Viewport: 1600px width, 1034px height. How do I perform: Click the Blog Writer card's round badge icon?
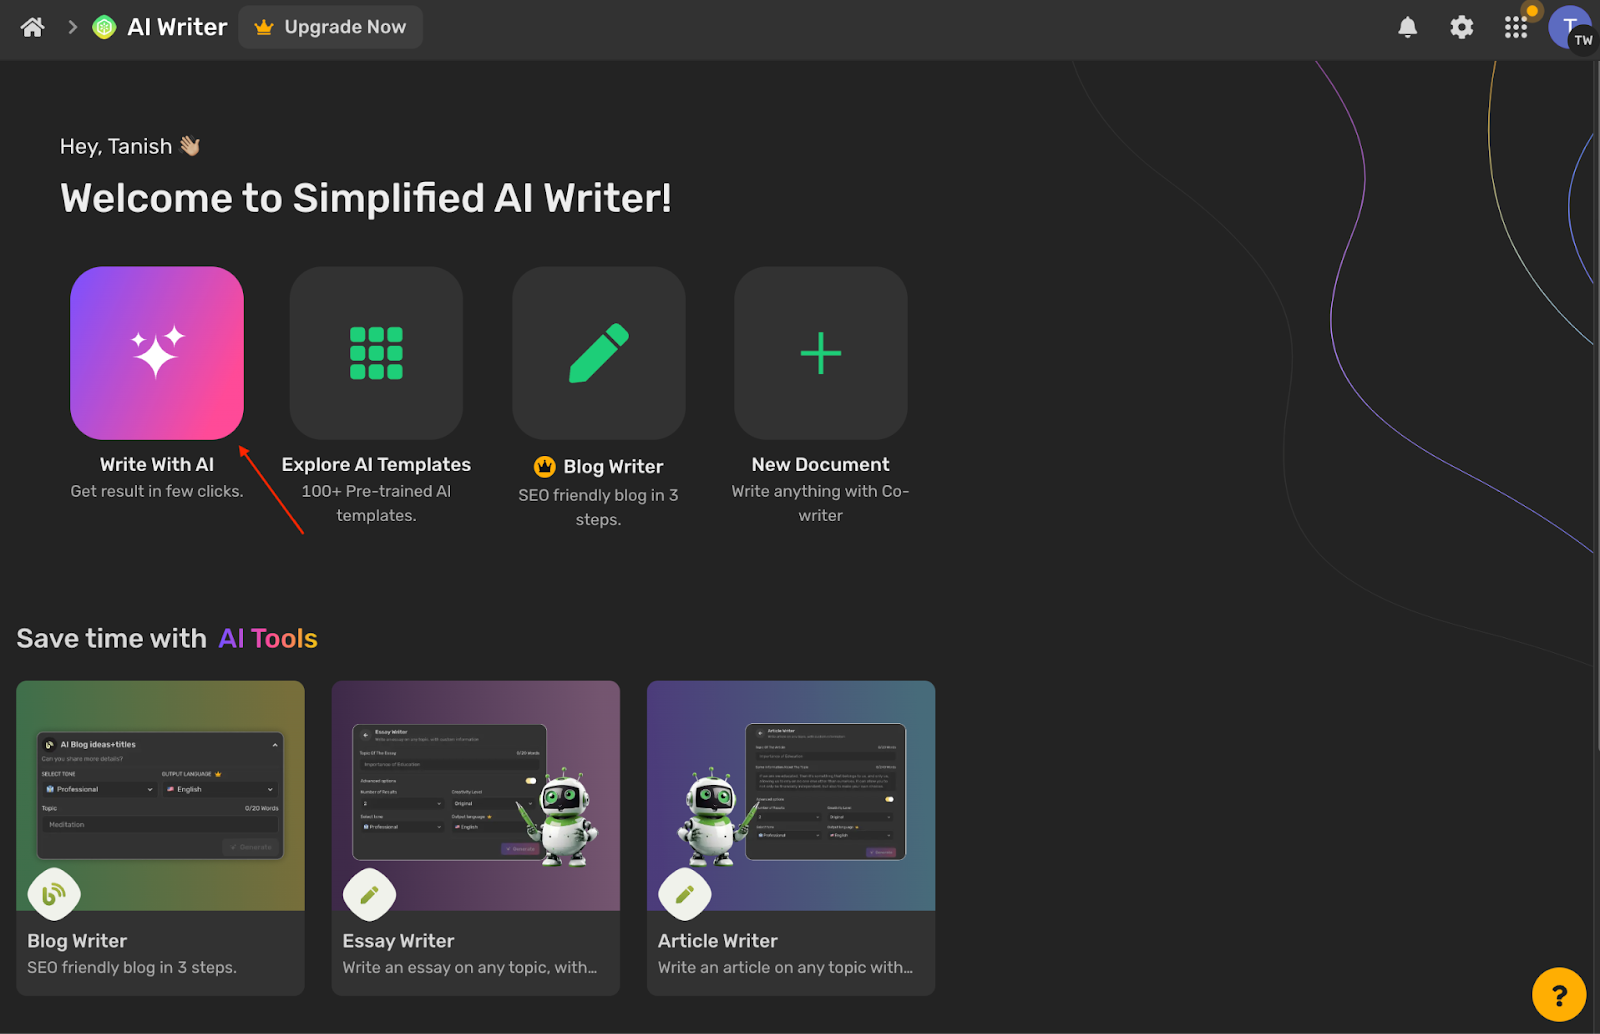pos(54,894)
